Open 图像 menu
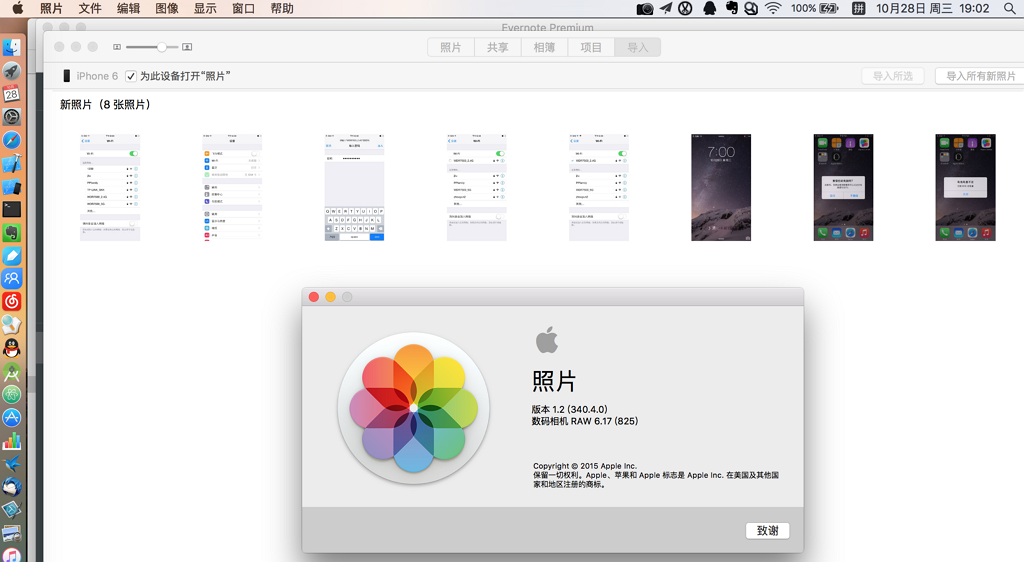 (x=167, y=8)
